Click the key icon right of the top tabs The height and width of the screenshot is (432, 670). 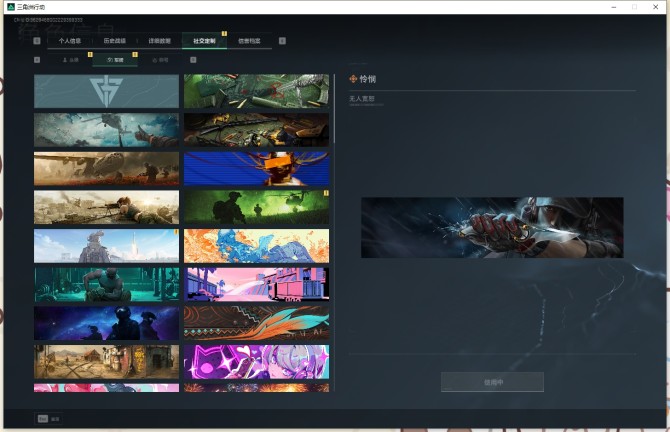click(282, 41)
